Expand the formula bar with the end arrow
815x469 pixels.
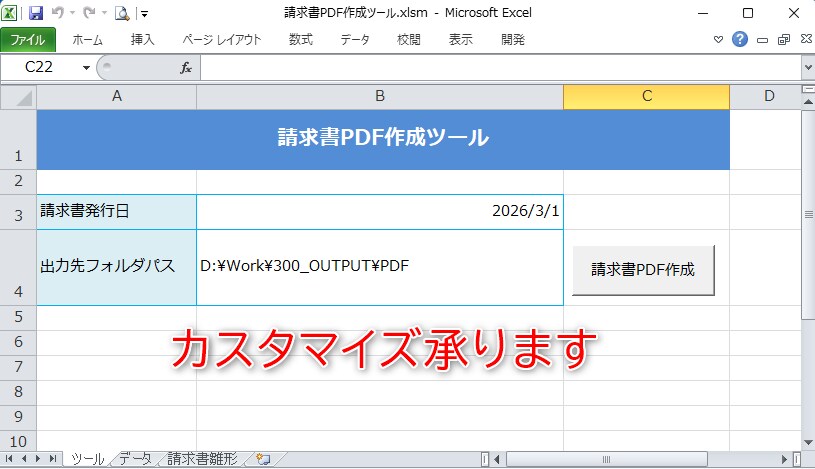[808, 68]
